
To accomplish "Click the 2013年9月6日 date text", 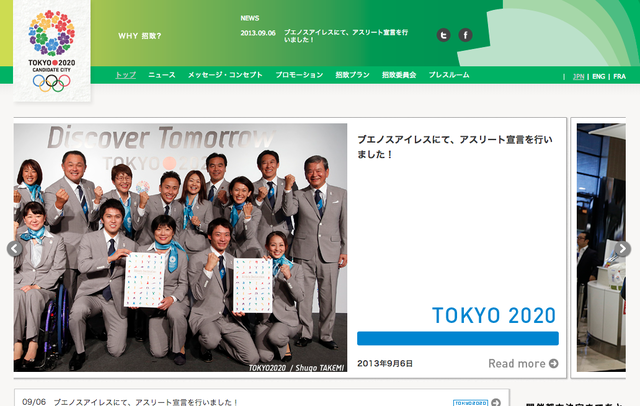I will point(385,363).
